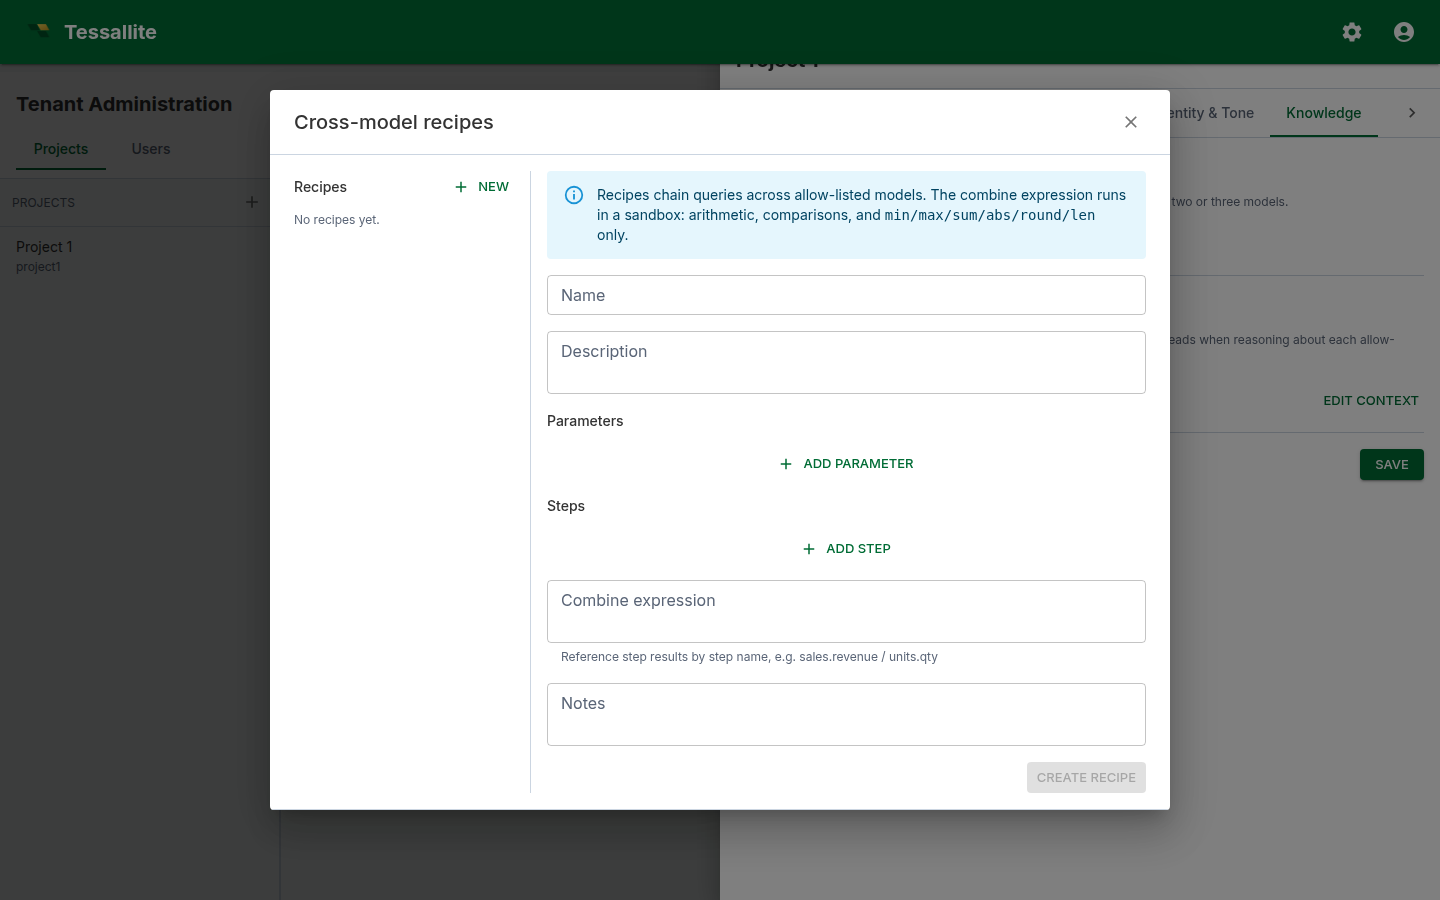The image size is (1440, 900).
Task: Select Project 1 in projects list
Action: tap(140, 255)
